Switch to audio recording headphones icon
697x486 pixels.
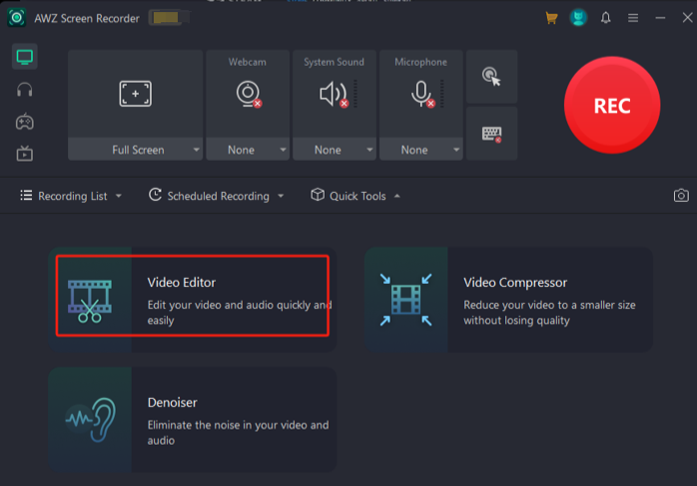coord(24,90)
